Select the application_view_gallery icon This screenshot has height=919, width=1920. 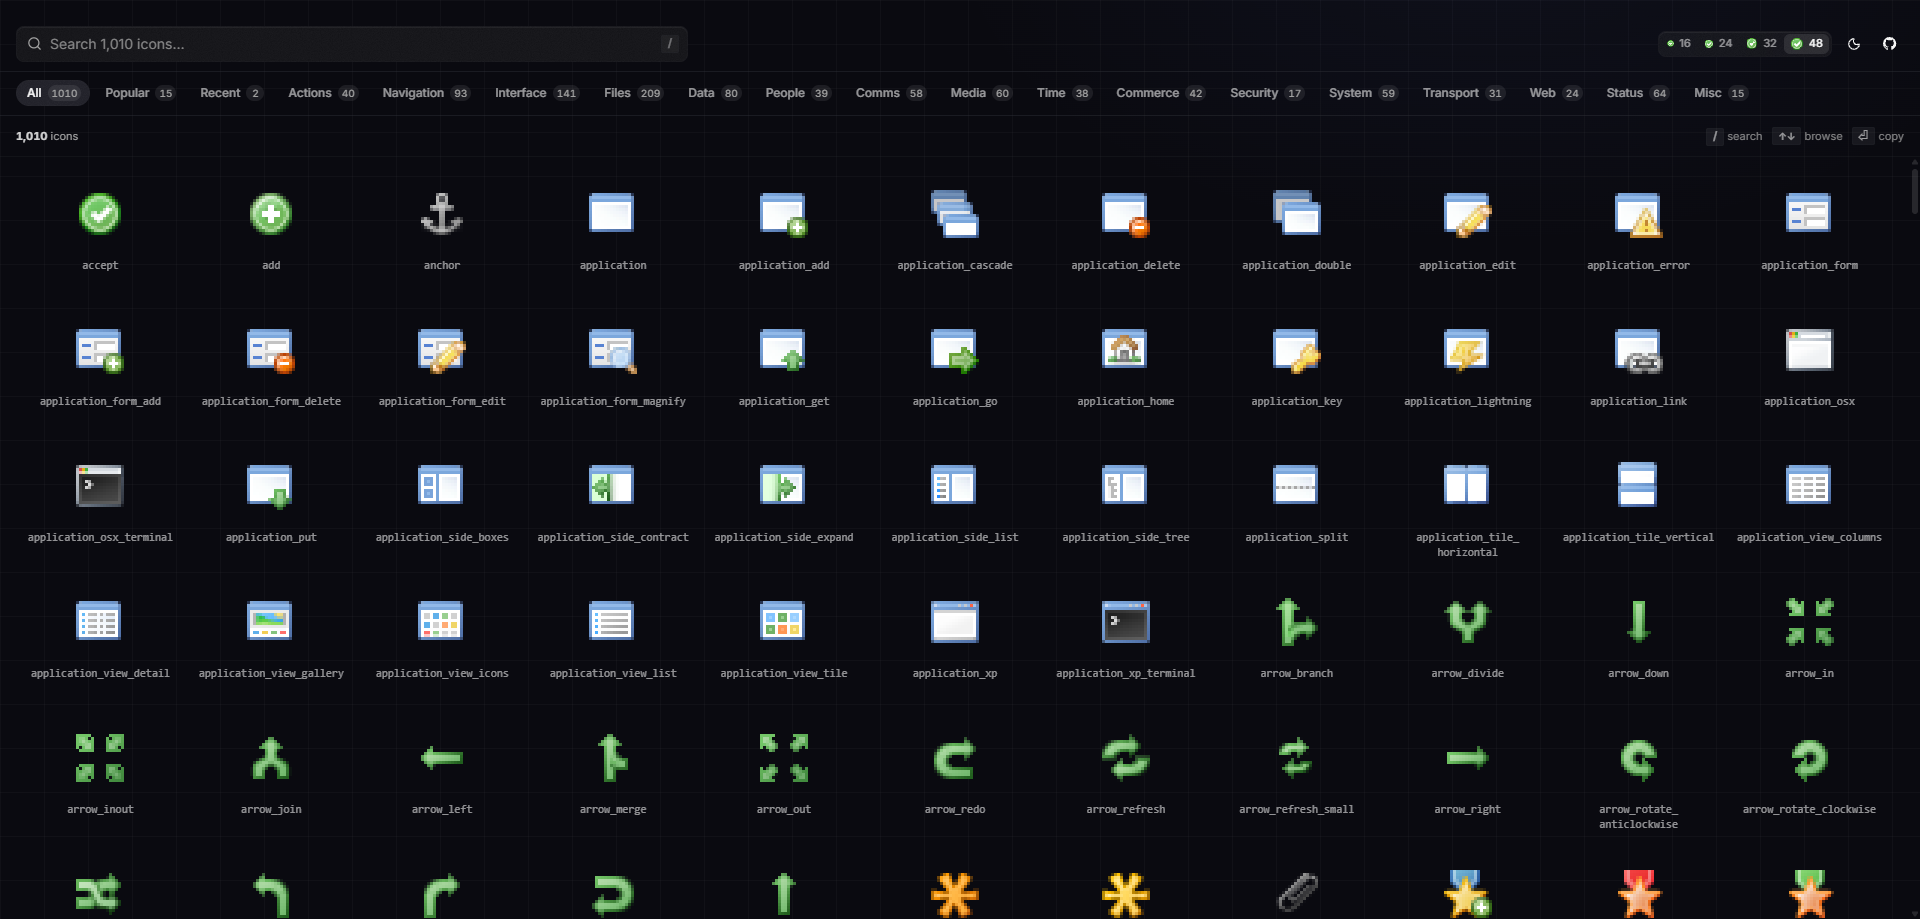pyautogui.click(x=270, y=622)
